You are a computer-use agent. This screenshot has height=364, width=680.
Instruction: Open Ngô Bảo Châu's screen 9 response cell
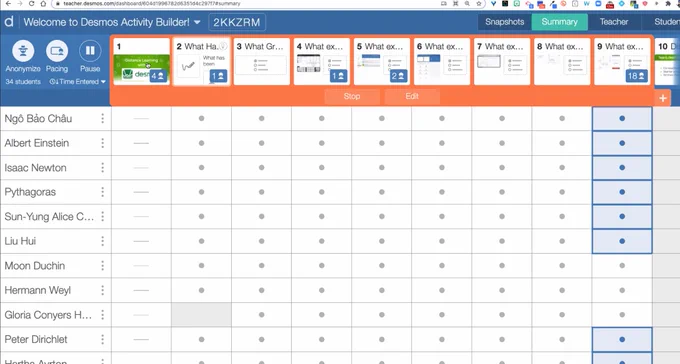click(x=622, y=118)
